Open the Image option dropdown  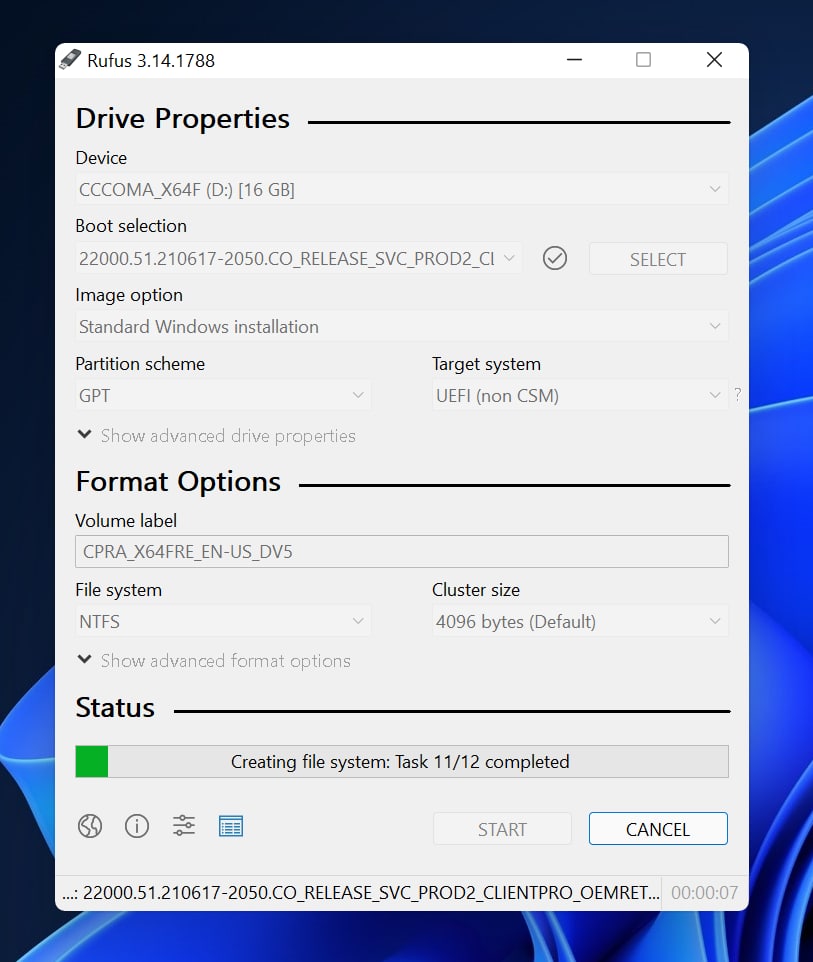[402, 326]
